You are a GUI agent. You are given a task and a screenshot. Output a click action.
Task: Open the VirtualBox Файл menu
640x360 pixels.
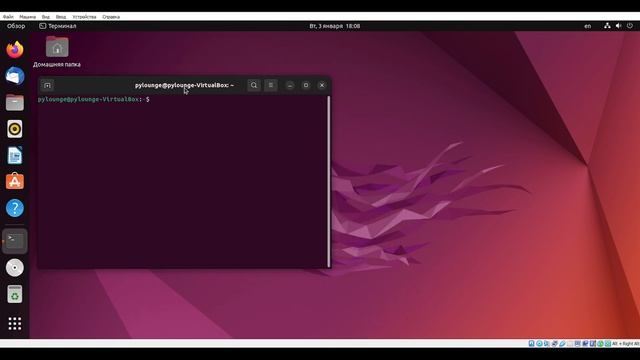(x=8, y=17)
